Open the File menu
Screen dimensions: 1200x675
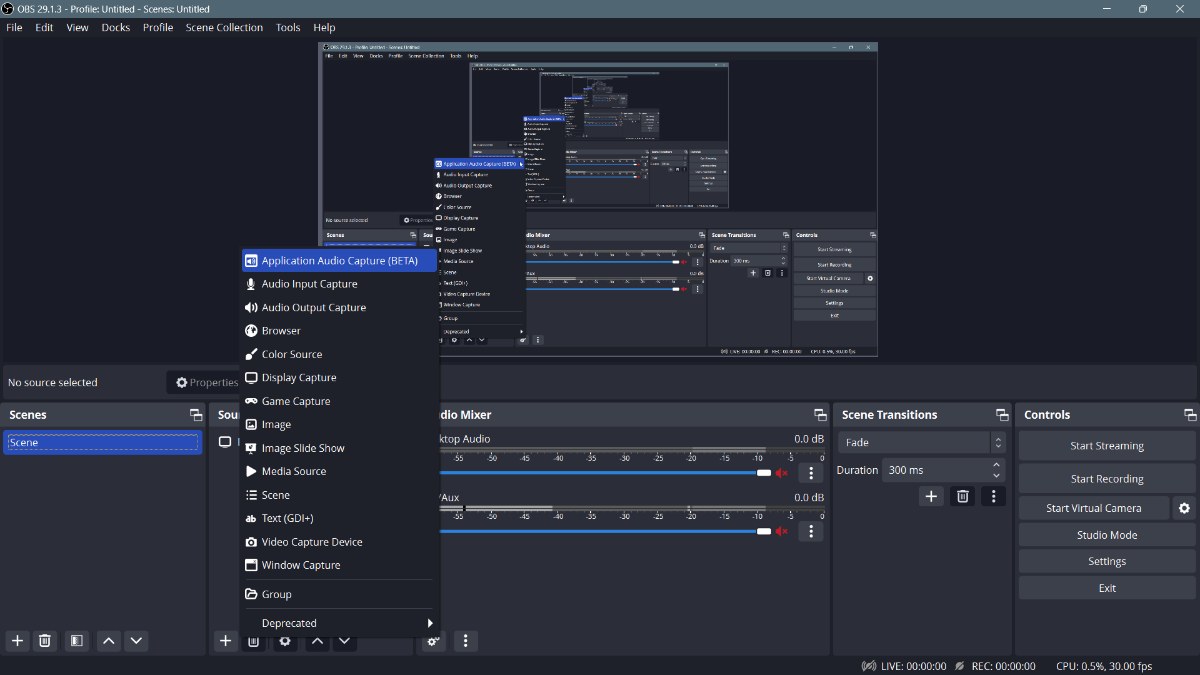pyautogui.click(x=14, y=28)
